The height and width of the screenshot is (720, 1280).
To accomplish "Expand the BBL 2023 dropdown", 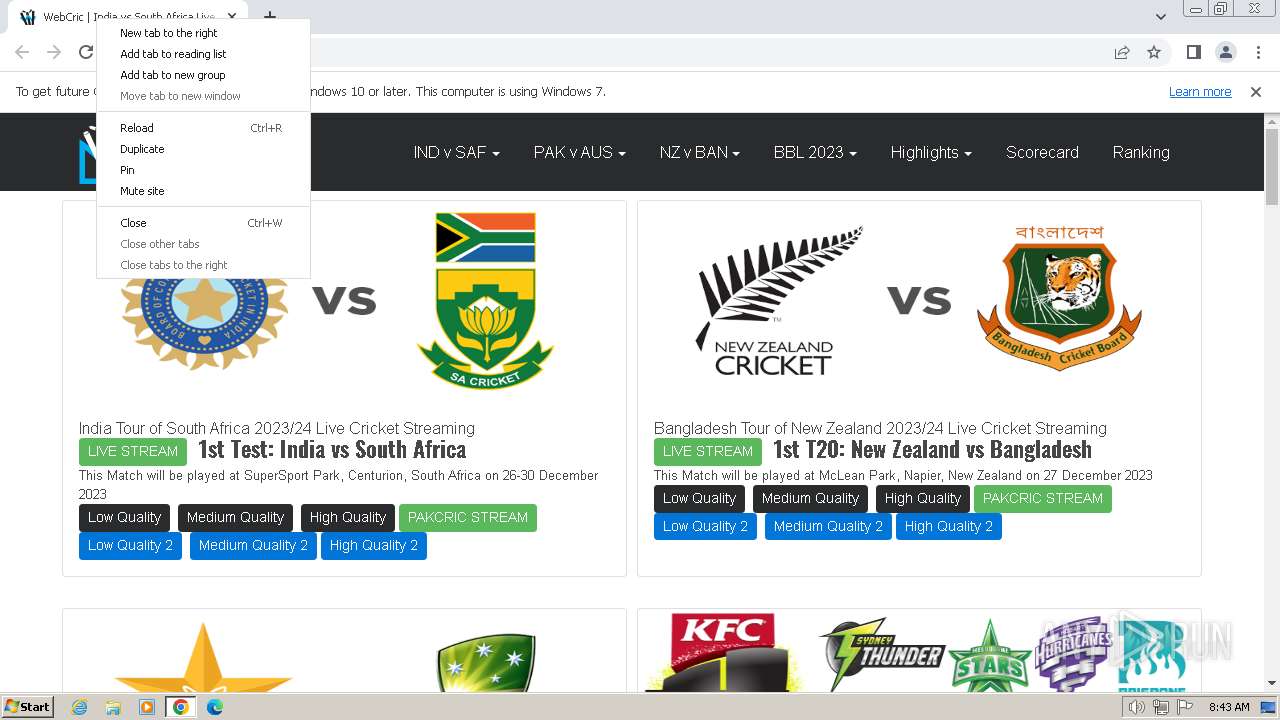I will [815, 152].
